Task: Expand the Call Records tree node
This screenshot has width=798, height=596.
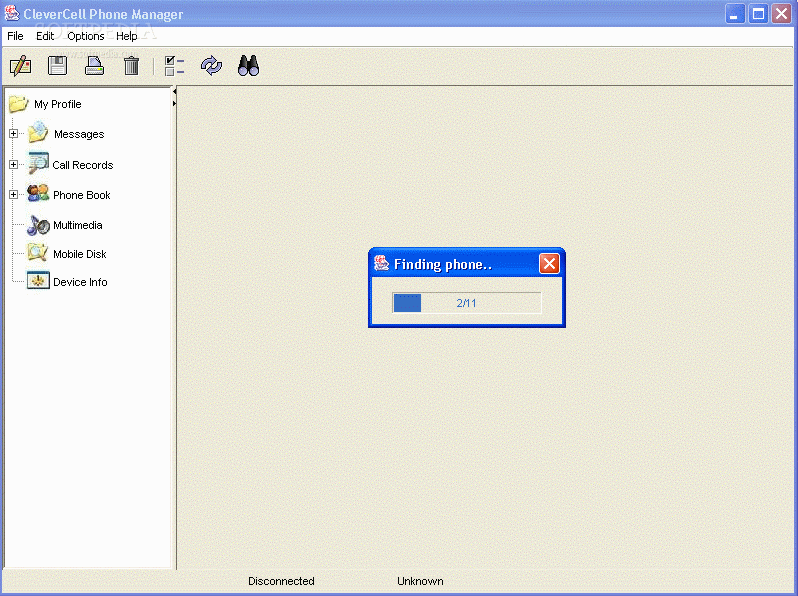Action: tap(13, 164)
